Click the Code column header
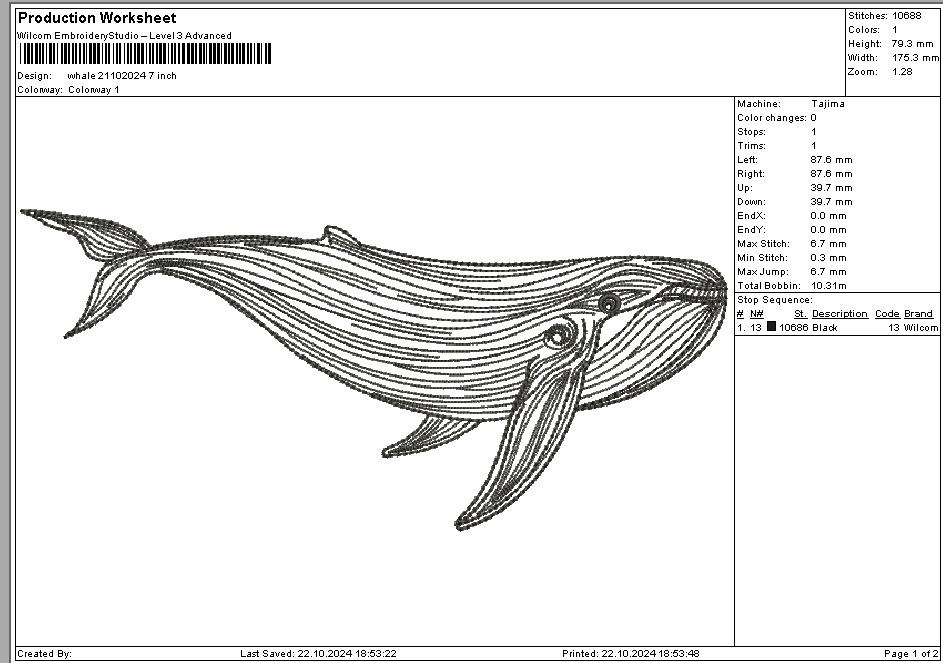 (887, 313)
